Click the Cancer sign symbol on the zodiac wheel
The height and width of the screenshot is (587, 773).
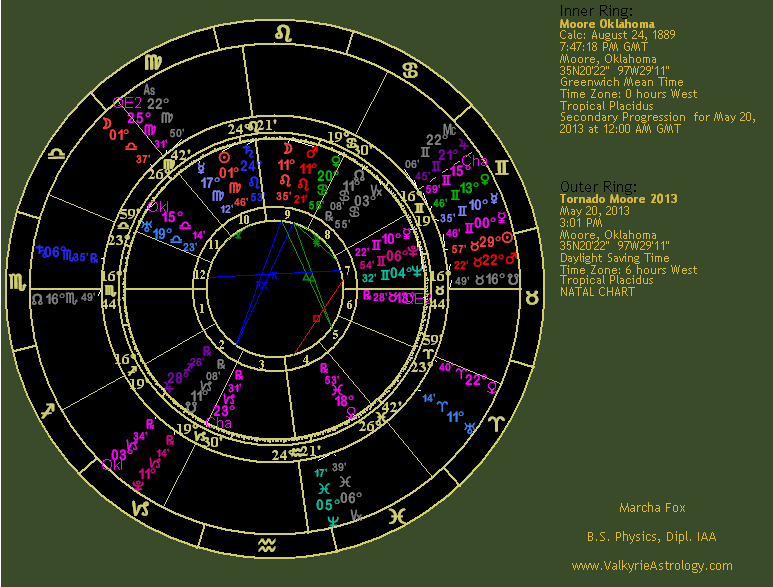(408, 71)
